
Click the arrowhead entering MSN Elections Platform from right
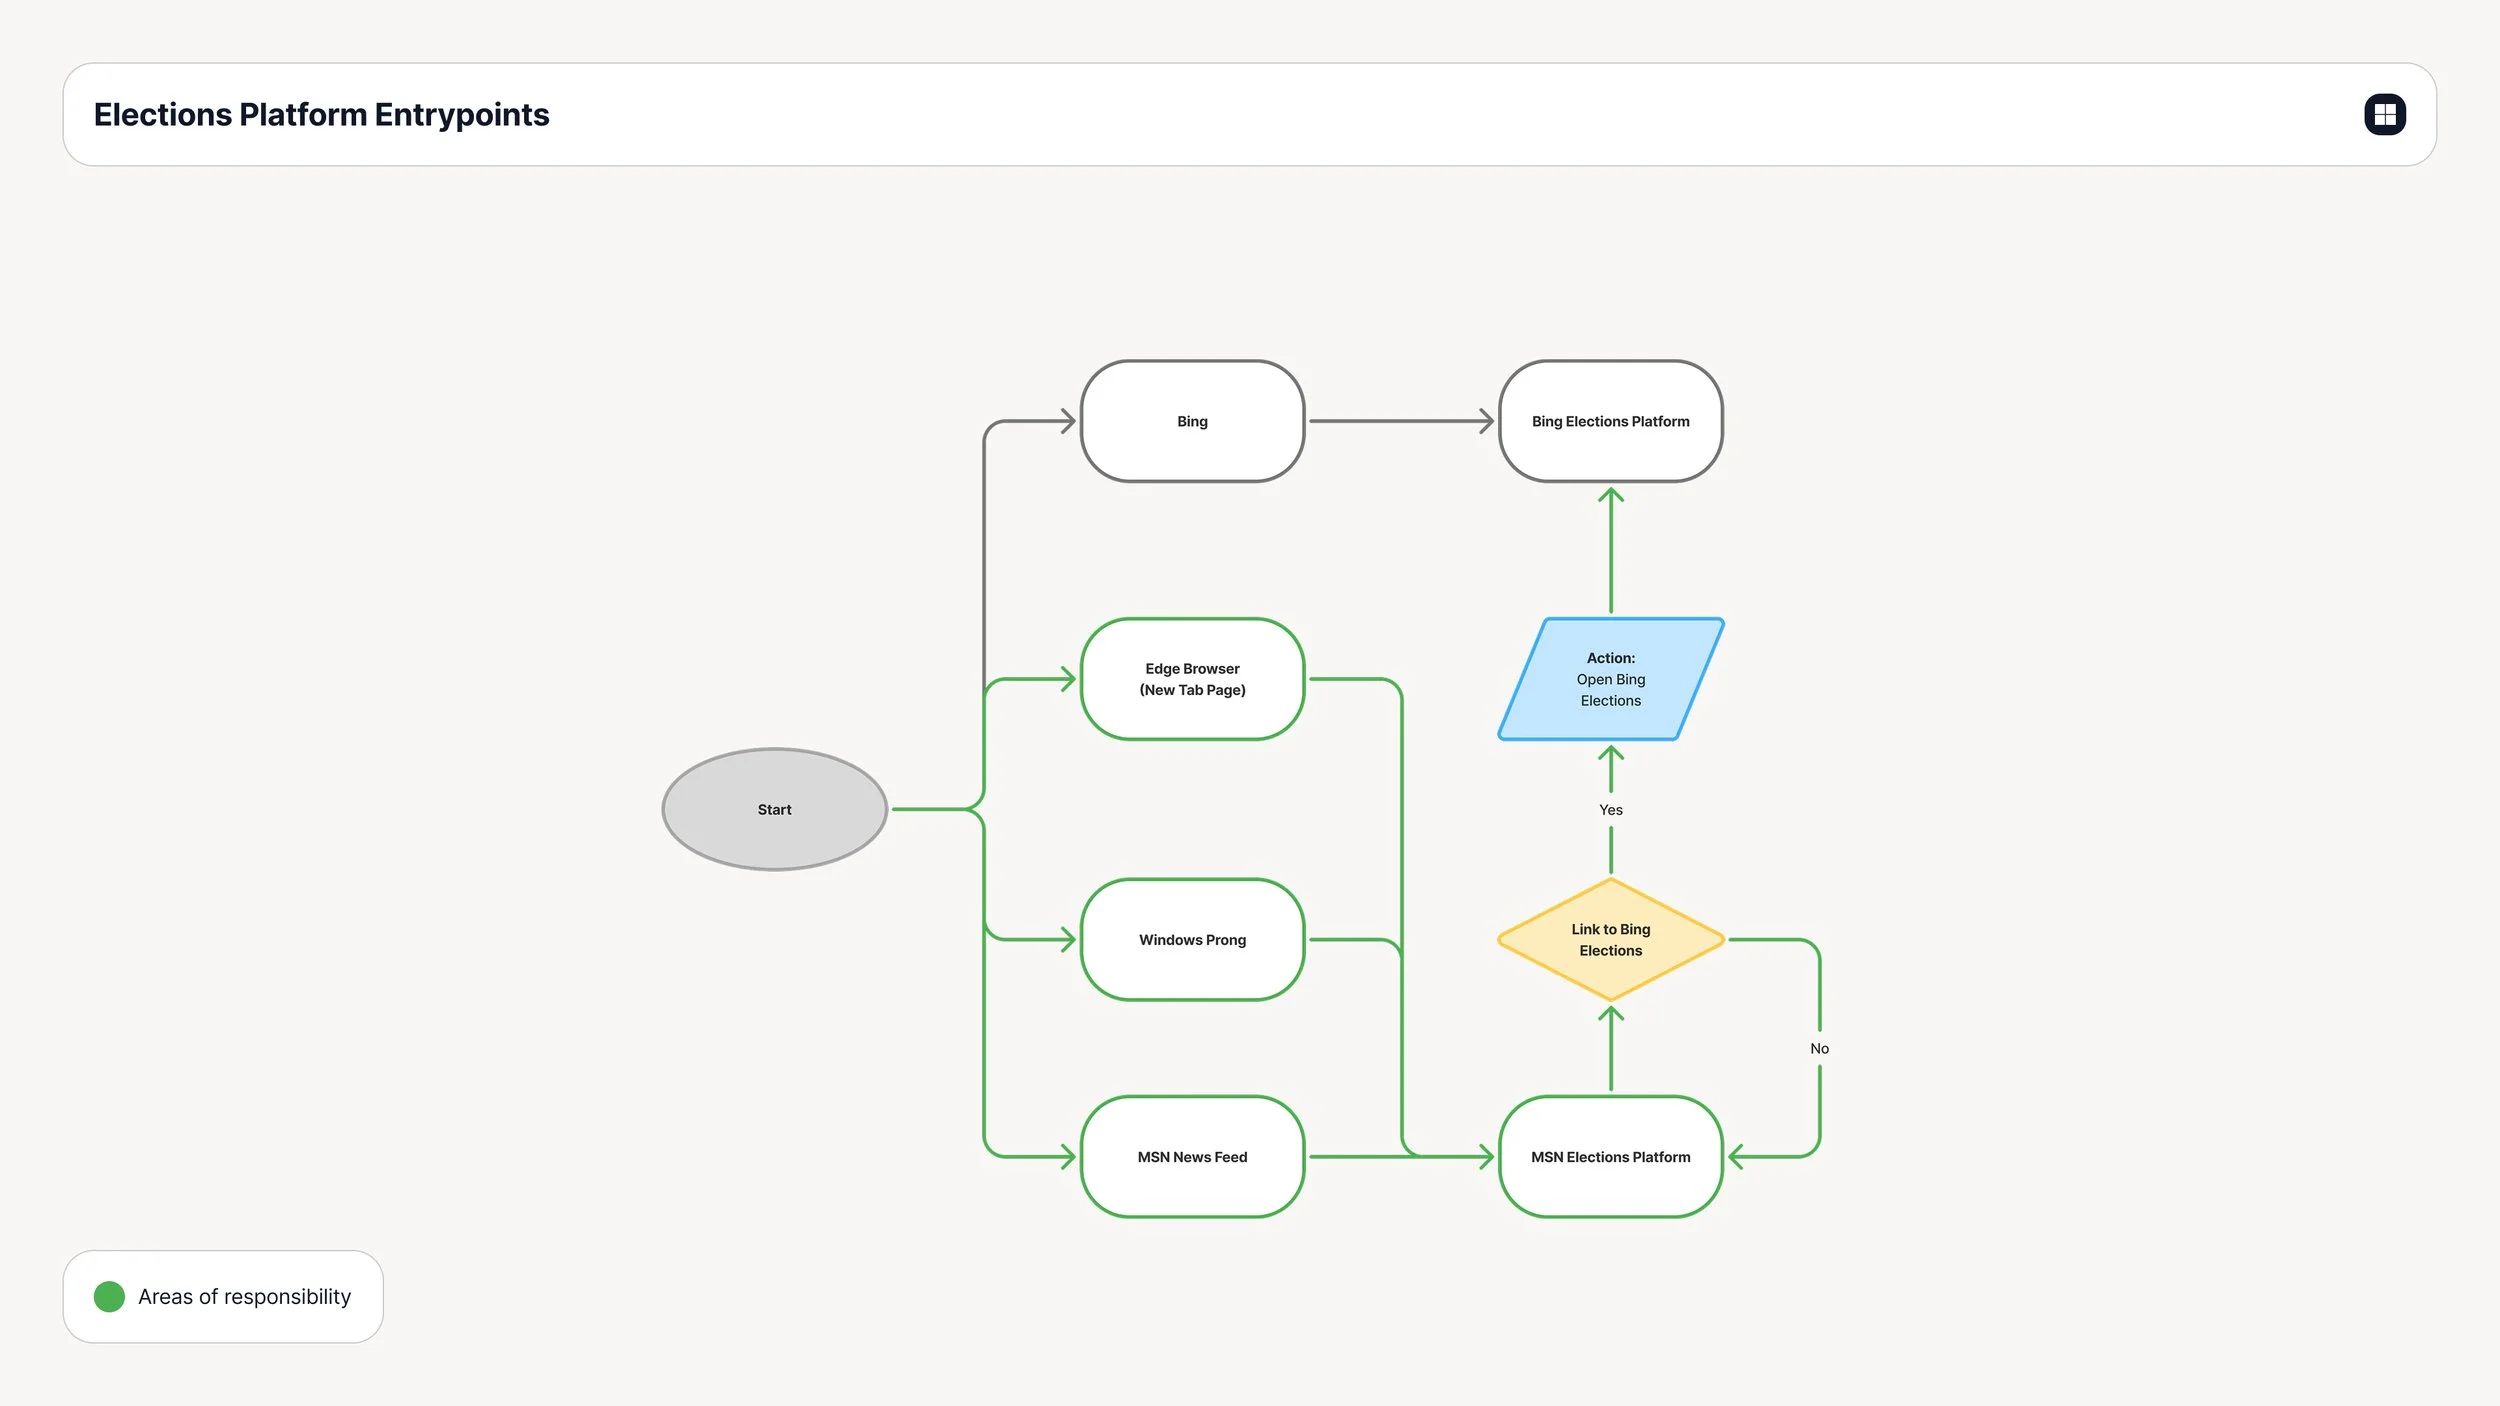tap(1736, 1156)
